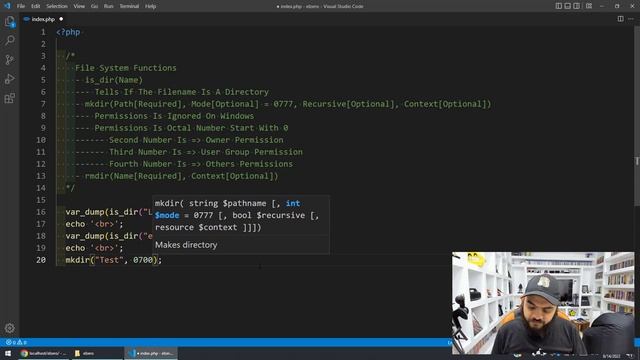Open the Extensions view
The width and height of the screenshot is (640, 360).
9,98
